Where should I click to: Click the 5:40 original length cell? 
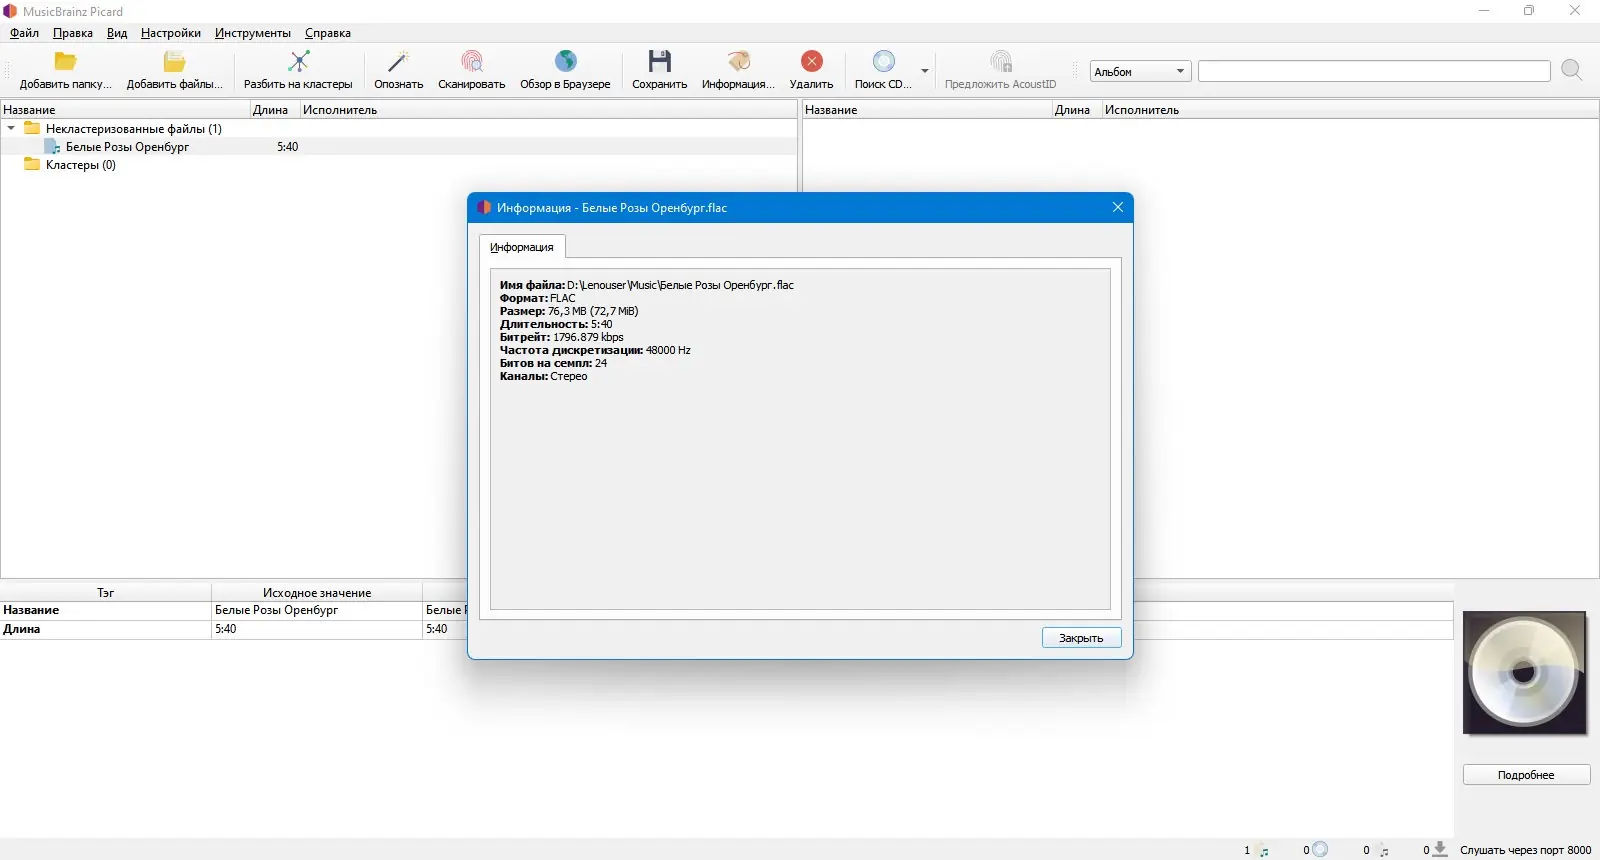pos(317,629)
